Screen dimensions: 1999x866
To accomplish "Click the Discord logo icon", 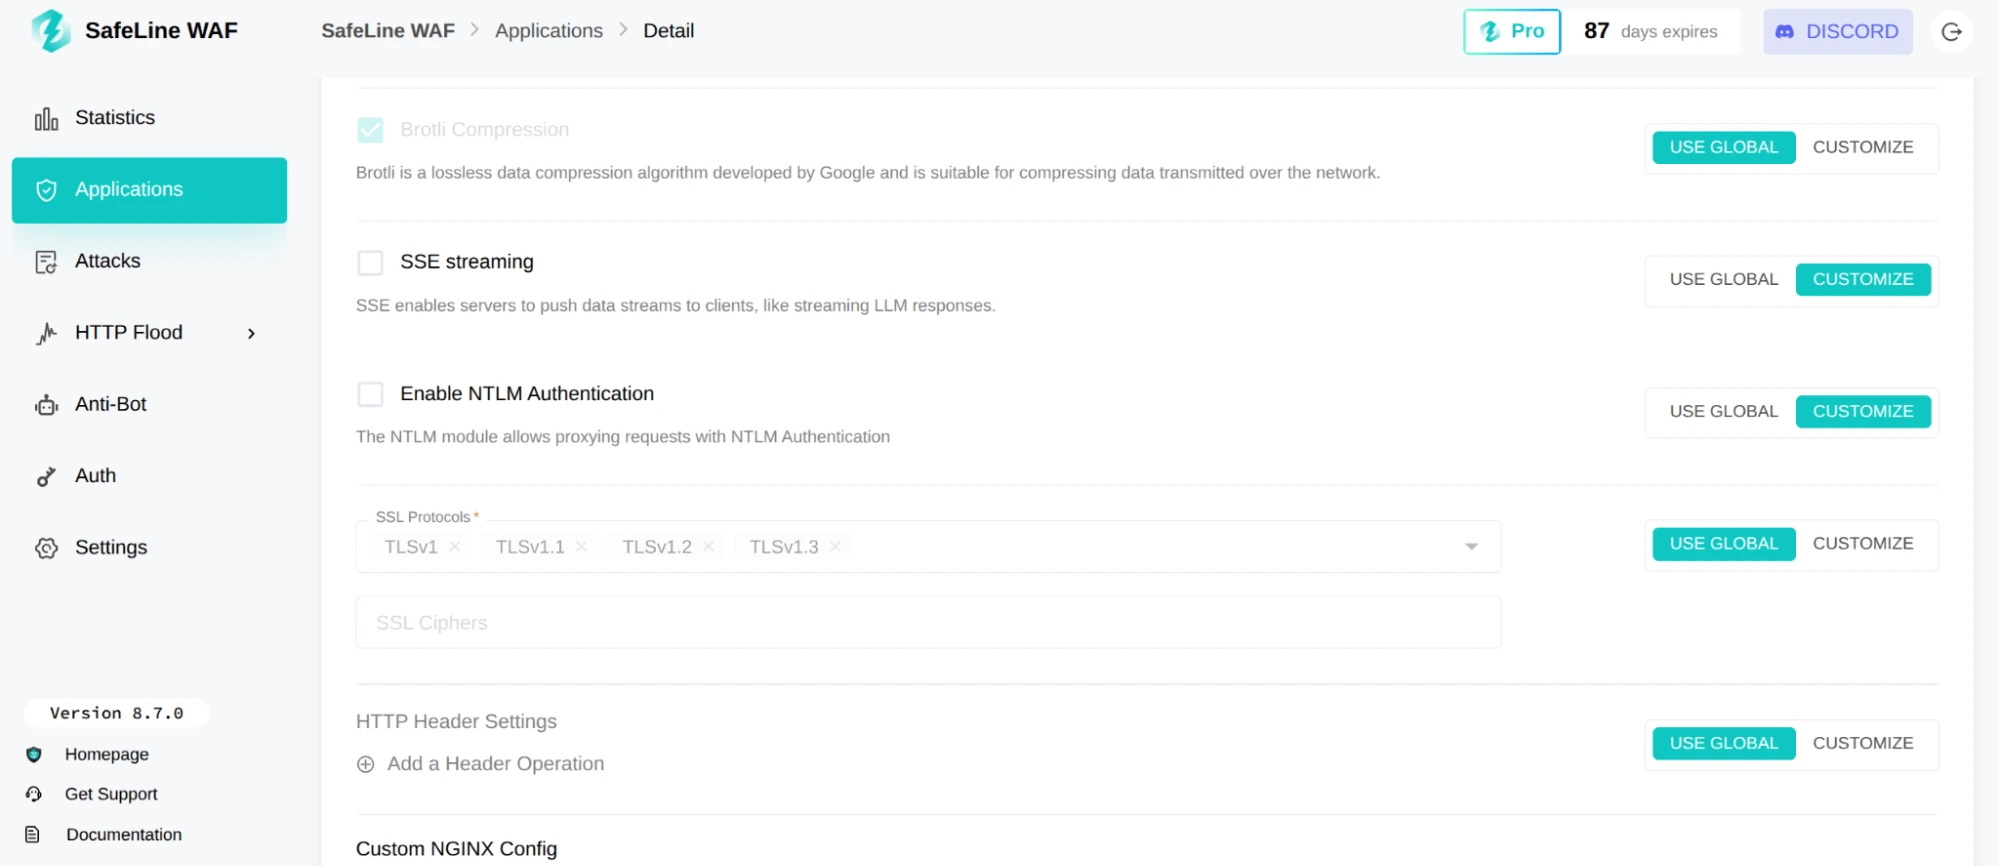I will tap(1784, 32).
